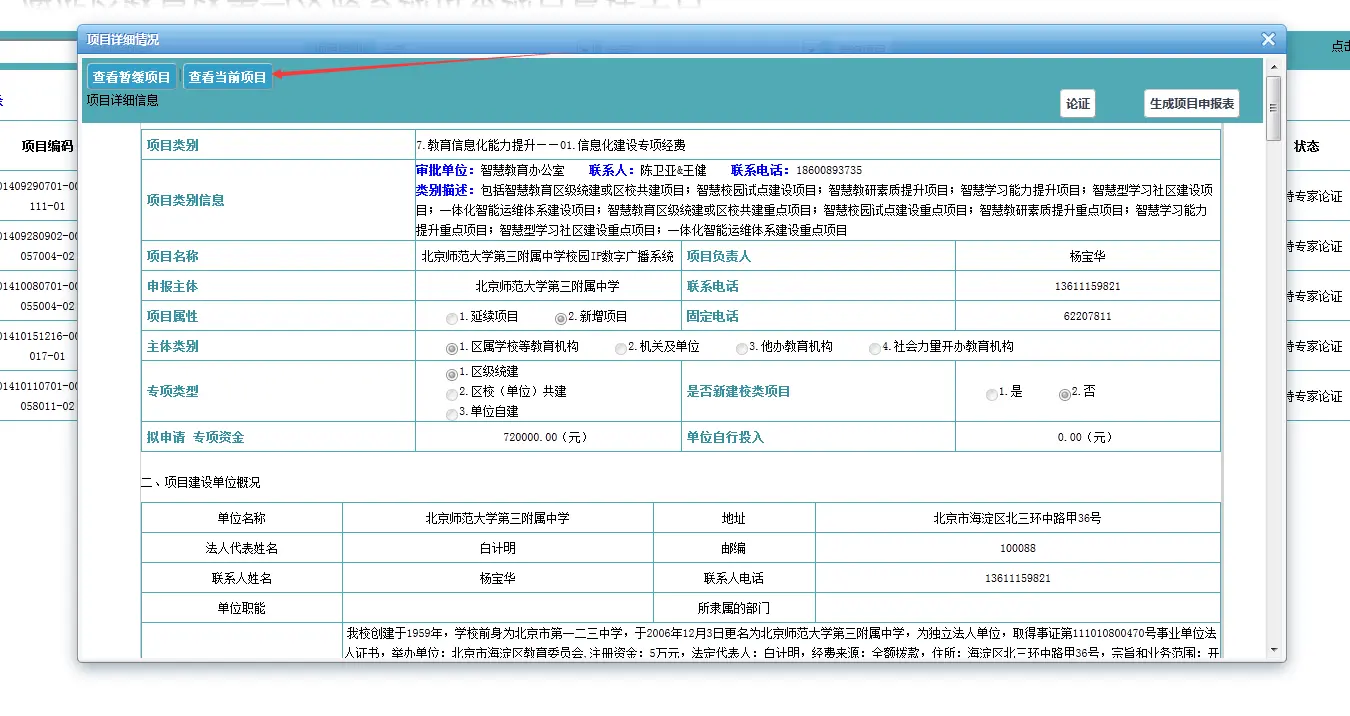Select the 2.新增项目 radio button

(560, 318)
